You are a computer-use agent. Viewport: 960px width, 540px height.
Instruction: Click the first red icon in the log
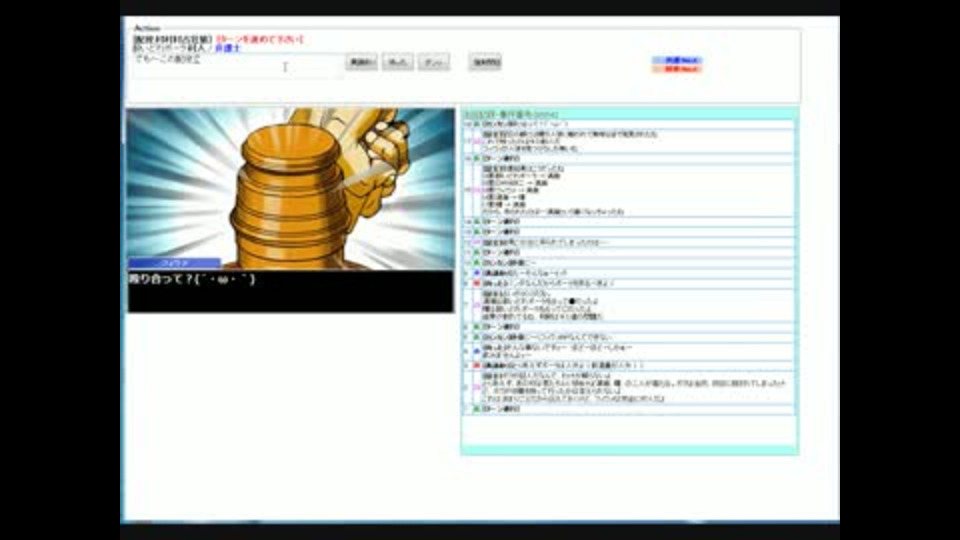pos(476,283)
